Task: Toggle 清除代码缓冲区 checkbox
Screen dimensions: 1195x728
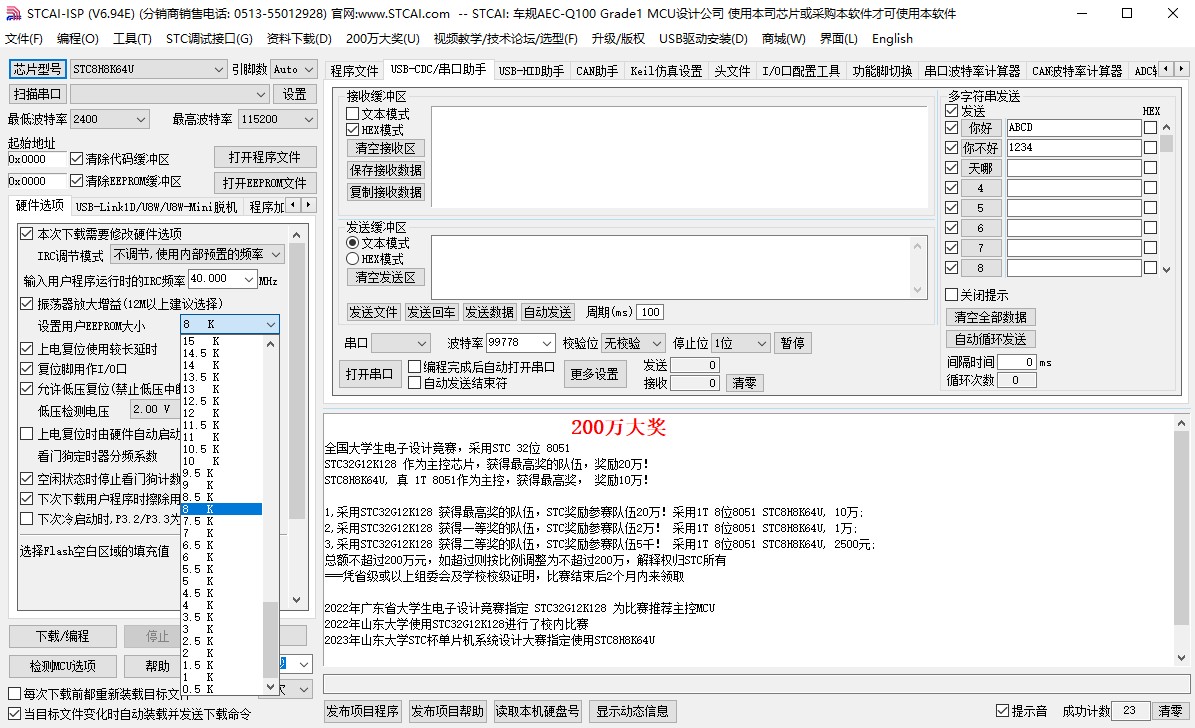Action: click(76, 159)
